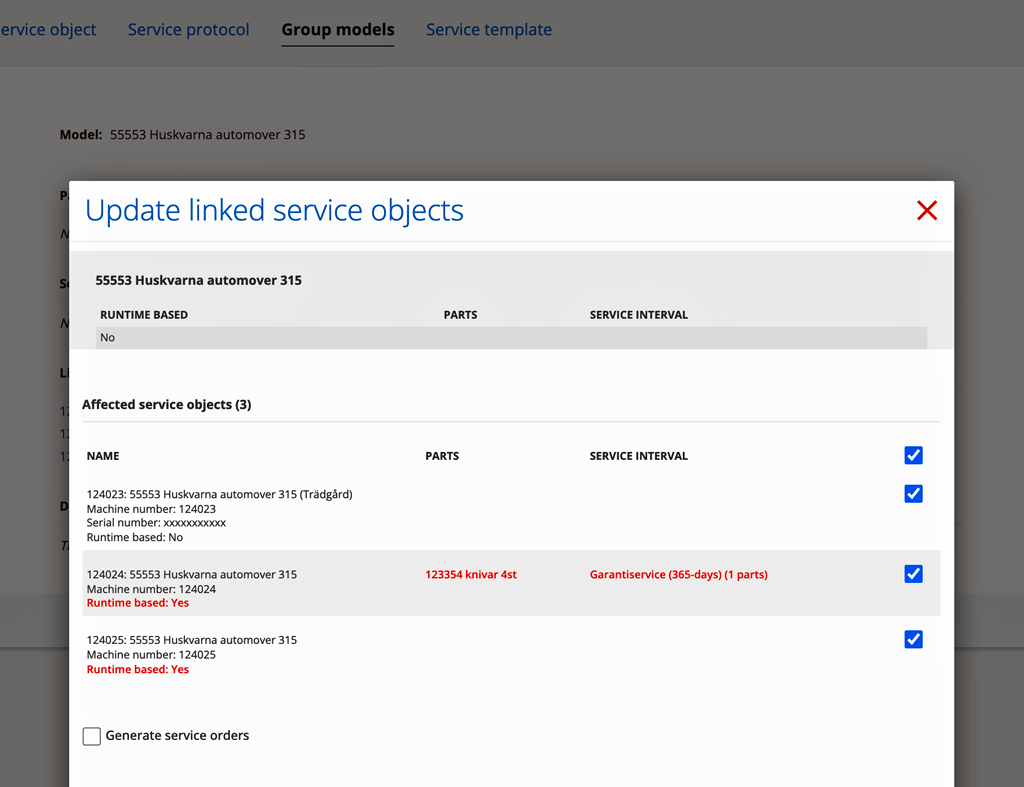Click the Service Interval column header in affected list
Image resolution: width=1024 pixels, height=787 pixels.
coord(639,456)
